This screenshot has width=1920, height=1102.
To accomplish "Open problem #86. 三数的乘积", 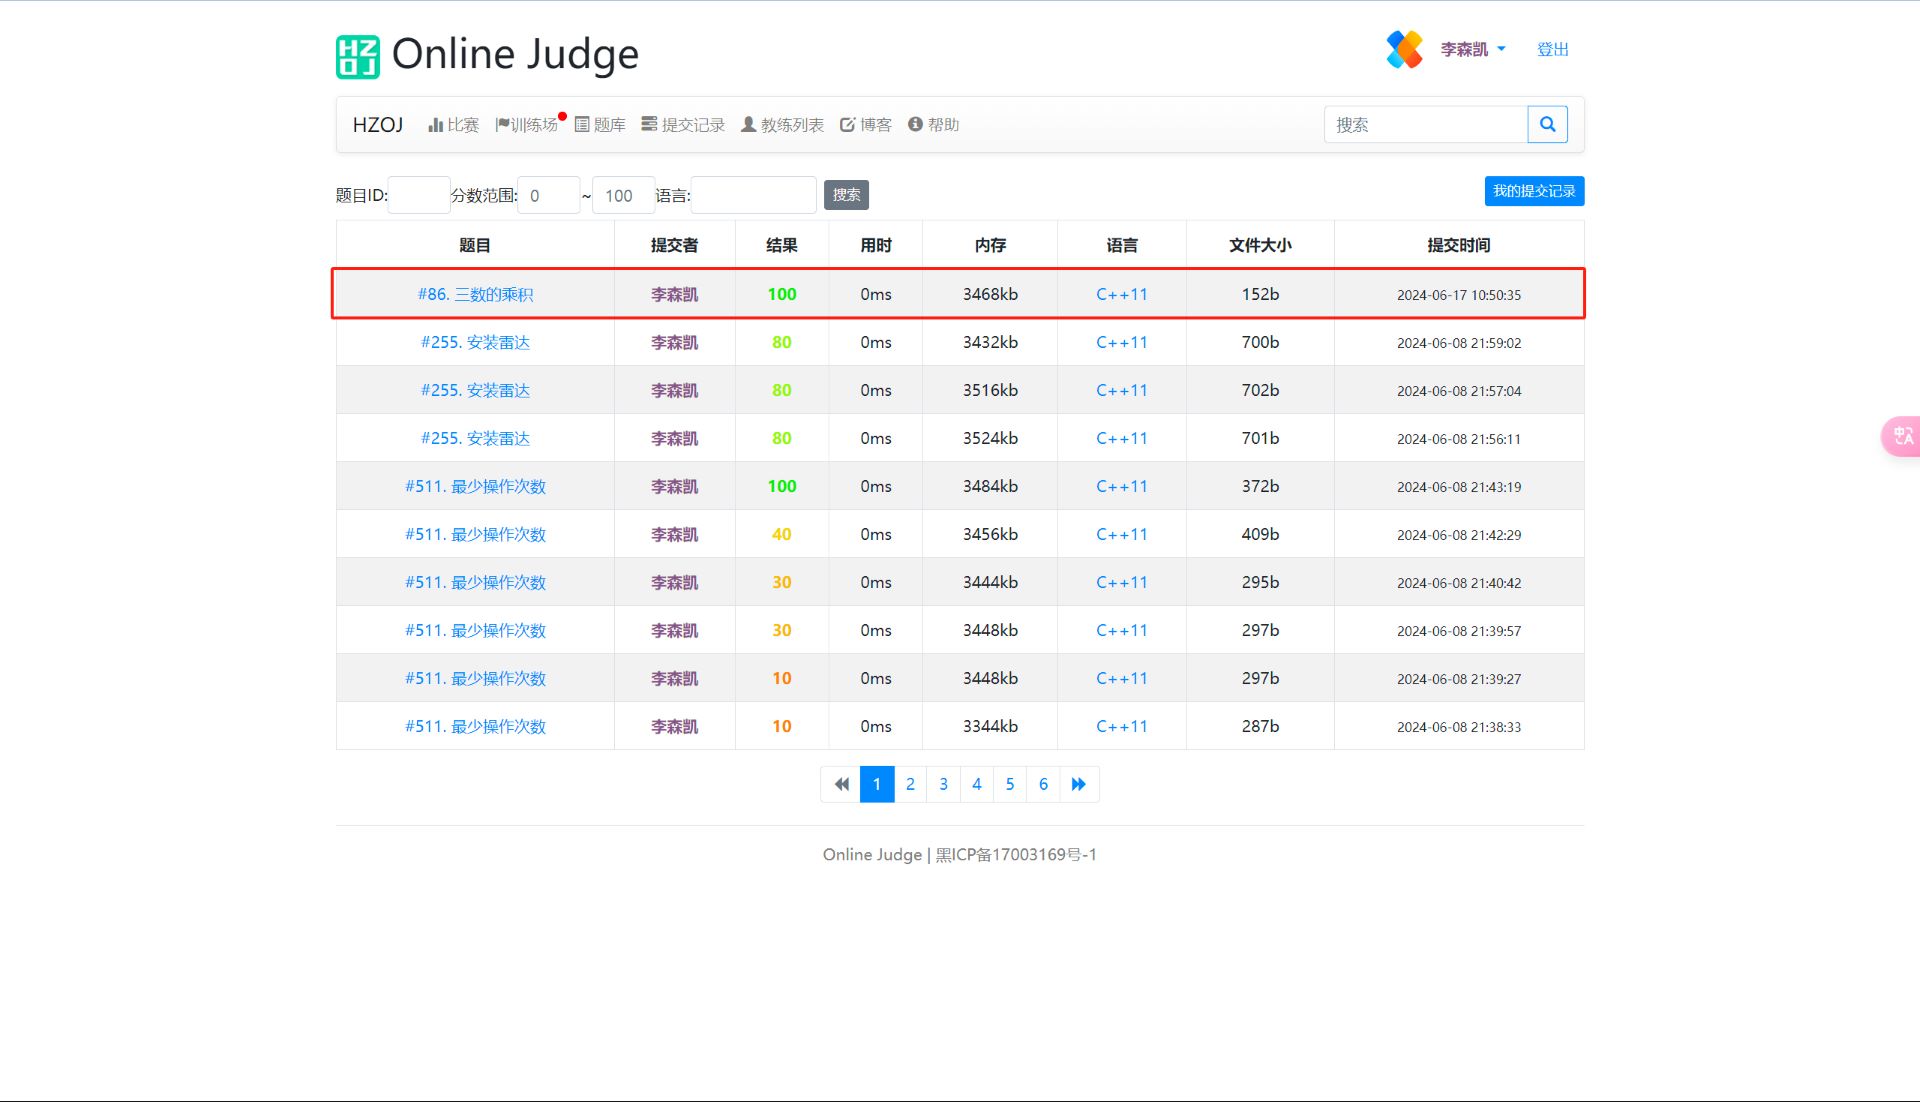I will pyautogui.click(x=475, y=294).
